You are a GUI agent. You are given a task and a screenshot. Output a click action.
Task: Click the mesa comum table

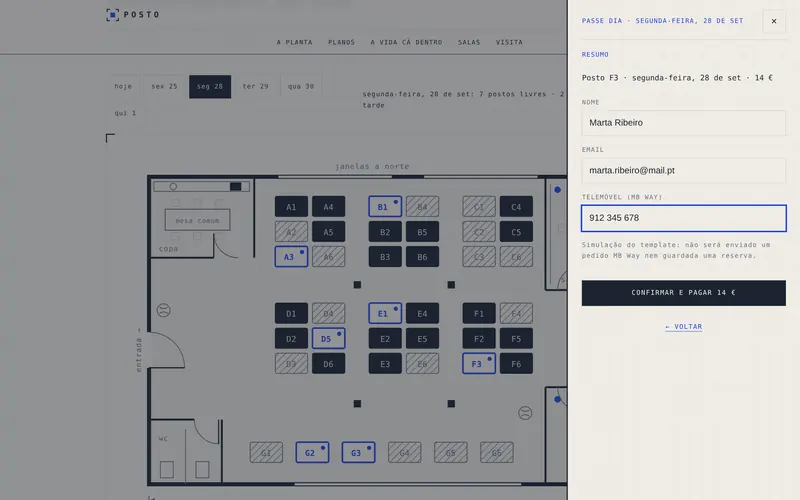tap(197, 220)
